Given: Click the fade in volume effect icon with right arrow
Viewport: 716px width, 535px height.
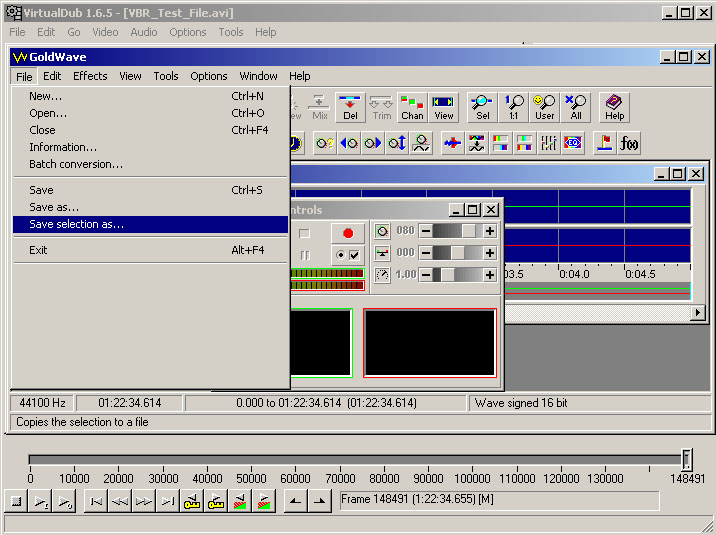Looking at the screenshot, I should point(373,143).
